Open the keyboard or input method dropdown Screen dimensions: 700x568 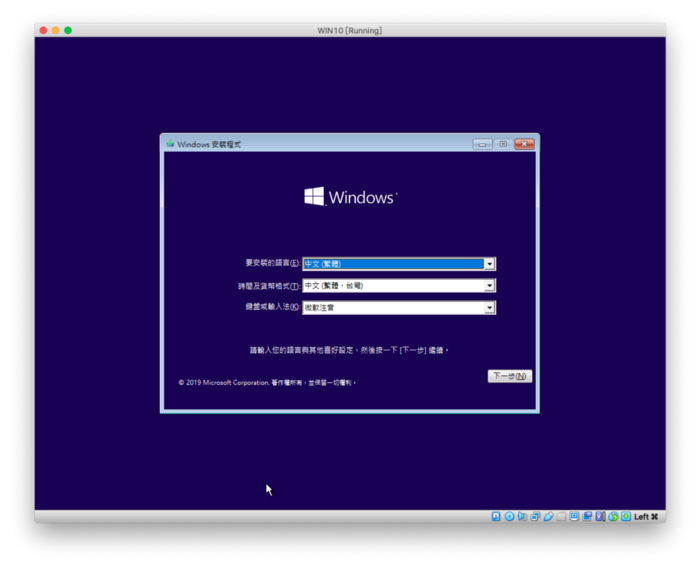point(489,308)
